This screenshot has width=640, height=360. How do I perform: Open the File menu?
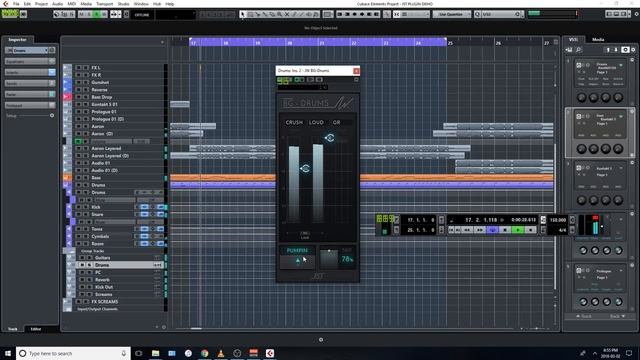tap(16, 4)
